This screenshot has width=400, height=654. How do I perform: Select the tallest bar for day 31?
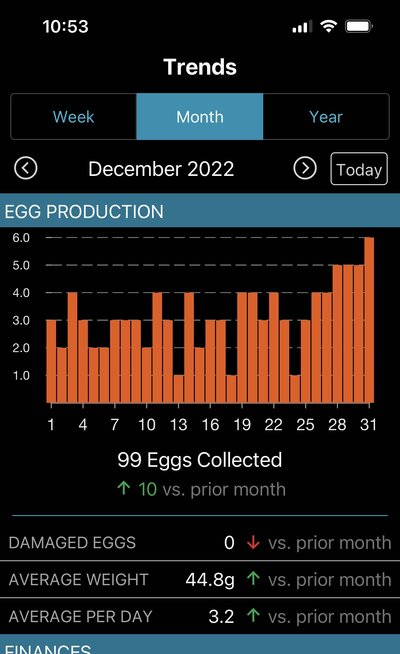click(x=369, y=320)
